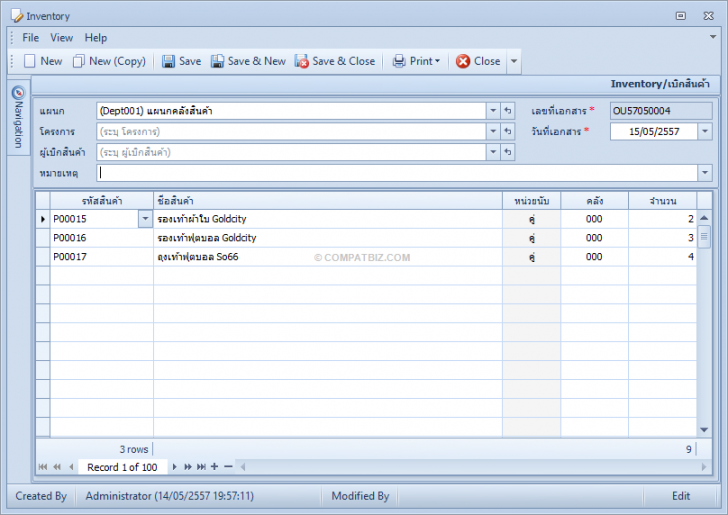The height and width of the screenshot is (515, 728).
Task: Go to previous page in record navigator
Action: pyautogui.click(x=57, y=467)
